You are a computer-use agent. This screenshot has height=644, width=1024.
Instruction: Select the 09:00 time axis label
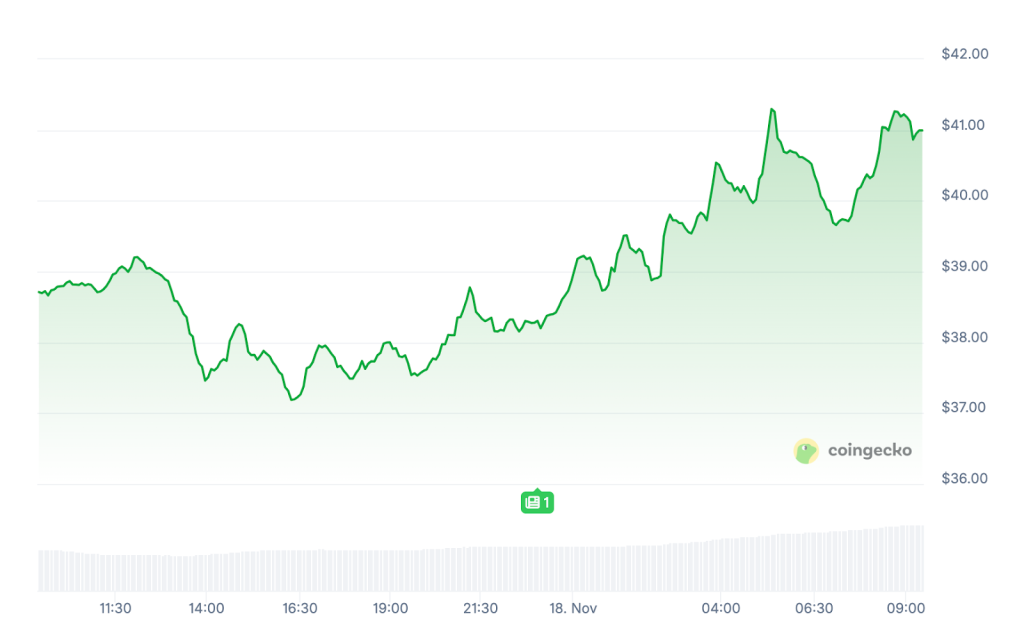905,608
